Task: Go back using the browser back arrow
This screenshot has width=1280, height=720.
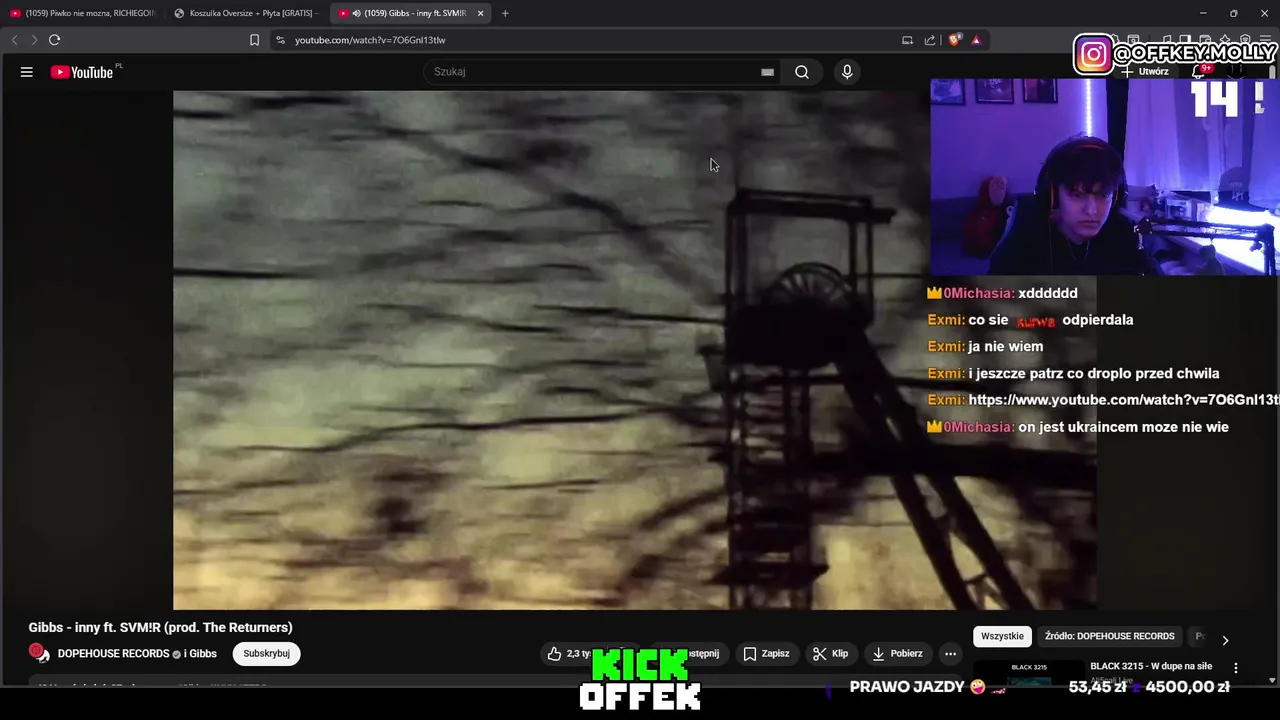Action: (14, 40)
